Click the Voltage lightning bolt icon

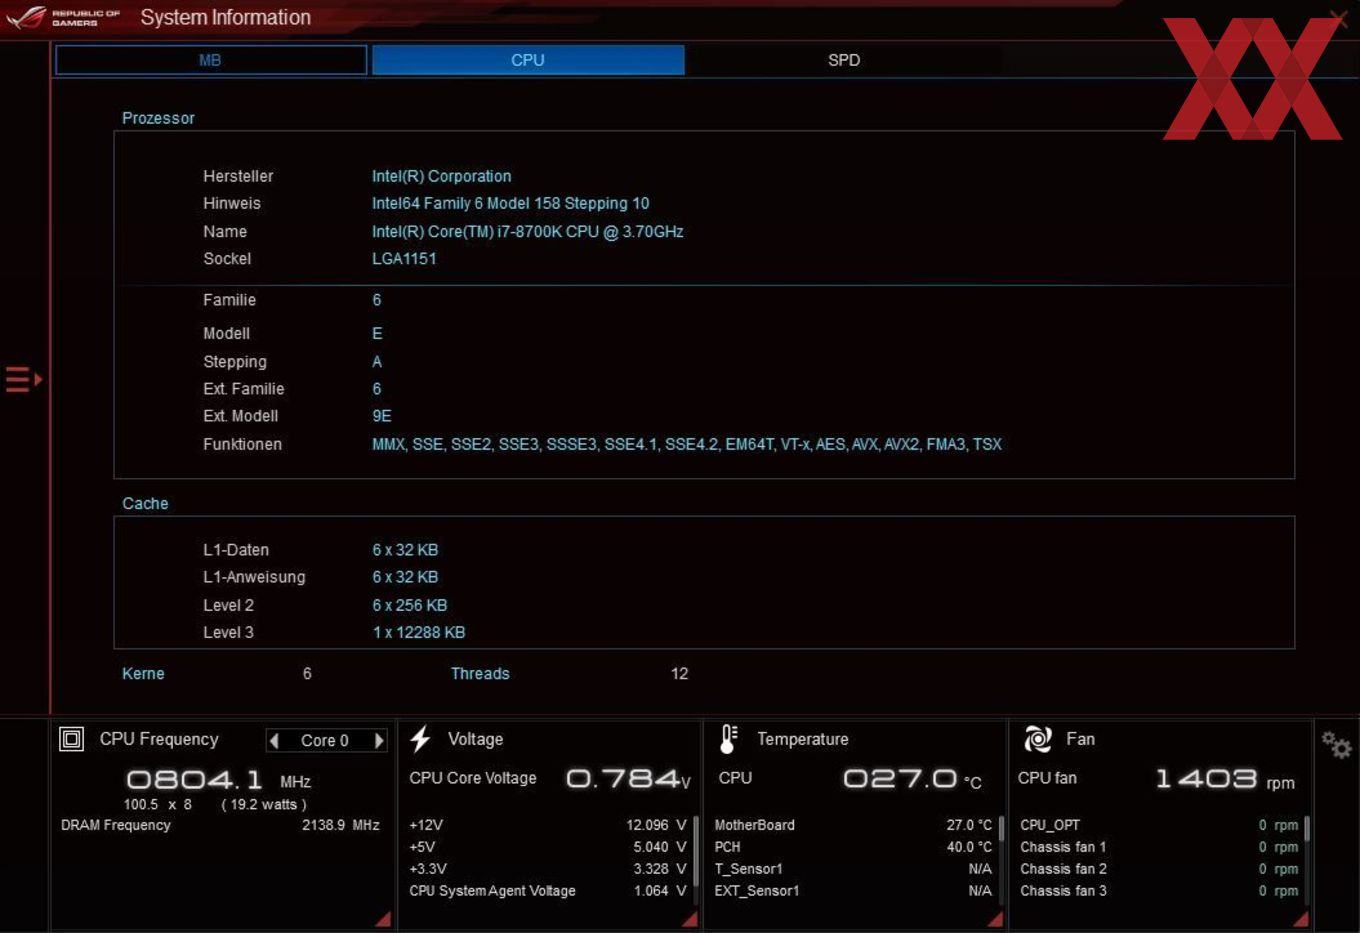(420, 739)
